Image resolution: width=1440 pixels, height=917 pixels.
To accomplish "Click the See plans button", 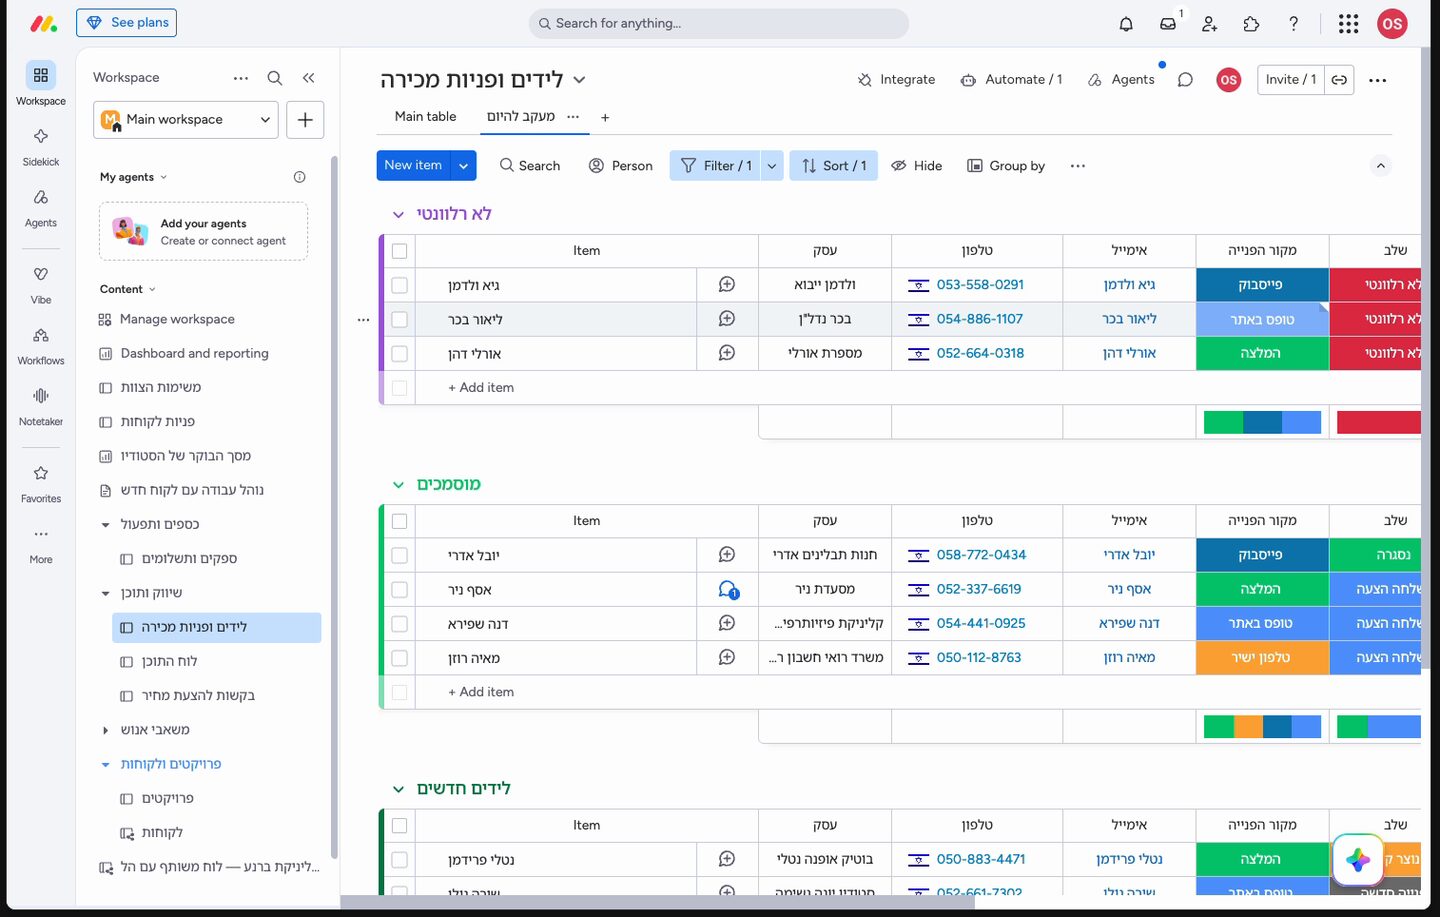I will pyautogui.click(x=126, y=23).
